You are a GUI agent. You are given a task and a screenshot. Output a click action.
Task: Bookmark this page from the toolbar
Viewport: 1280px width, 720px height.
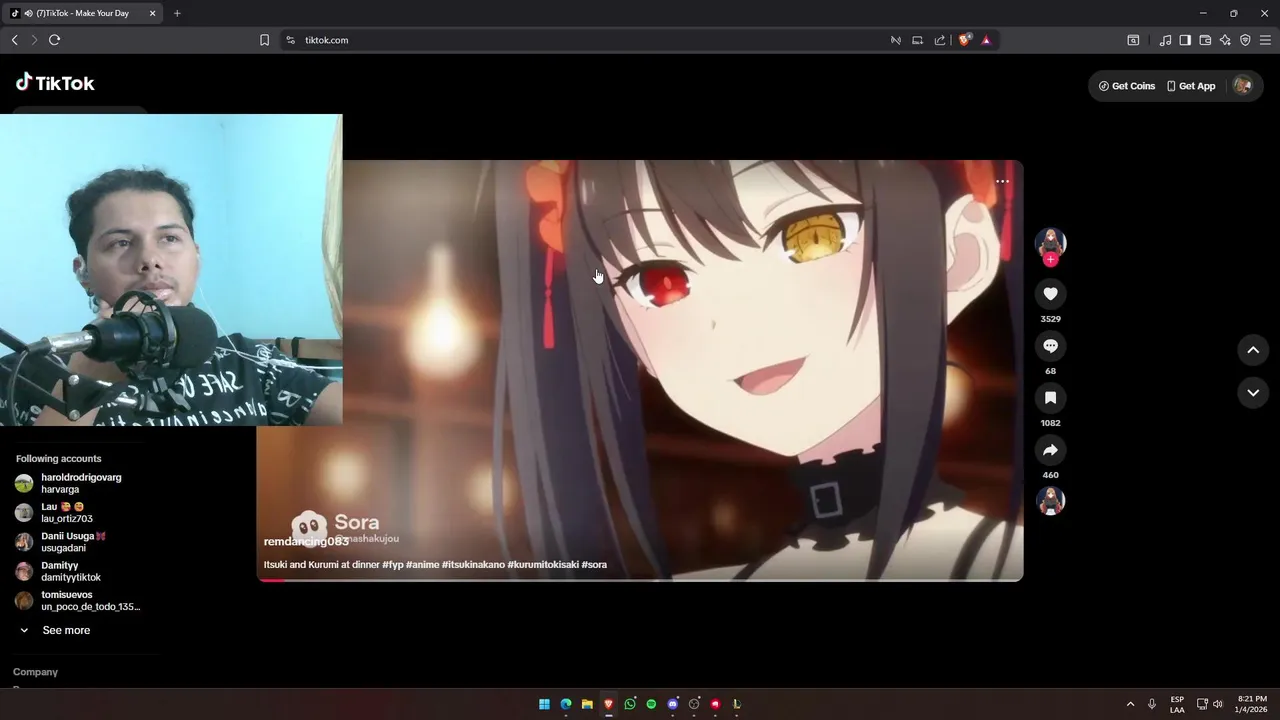(264, 40)
